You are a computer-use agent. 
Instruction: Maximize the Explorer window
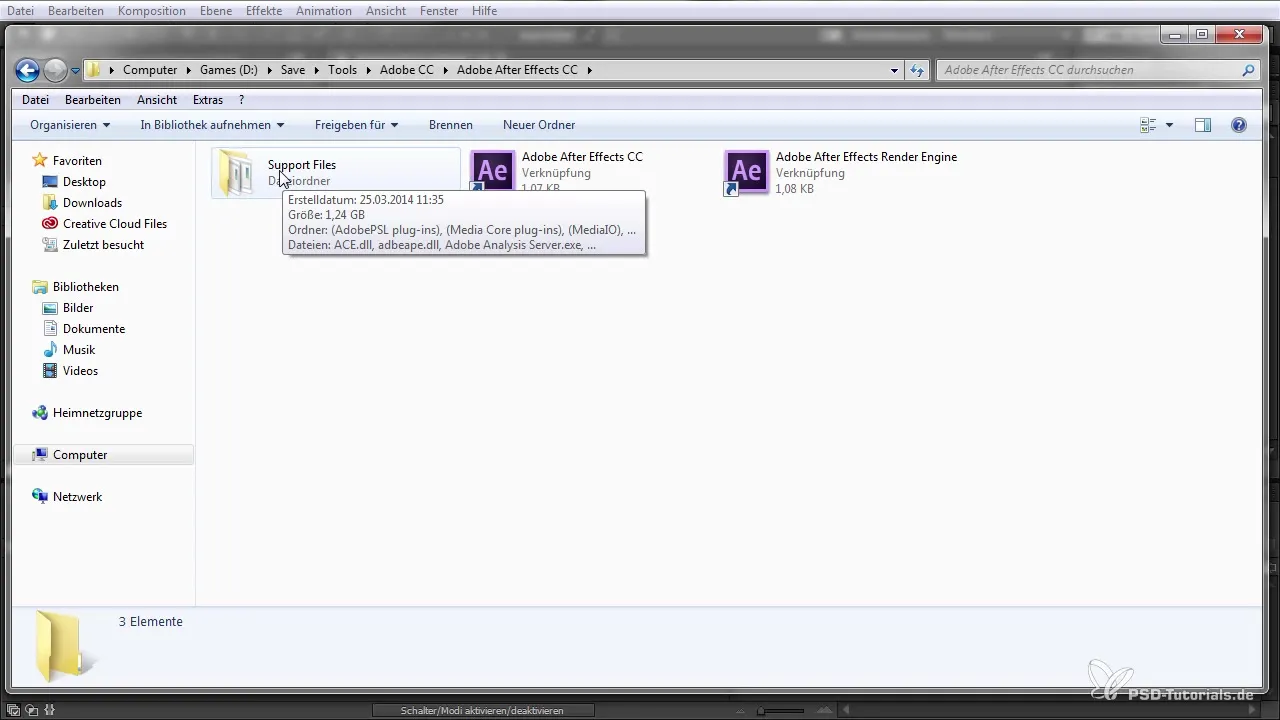[x=1201, y=34]
